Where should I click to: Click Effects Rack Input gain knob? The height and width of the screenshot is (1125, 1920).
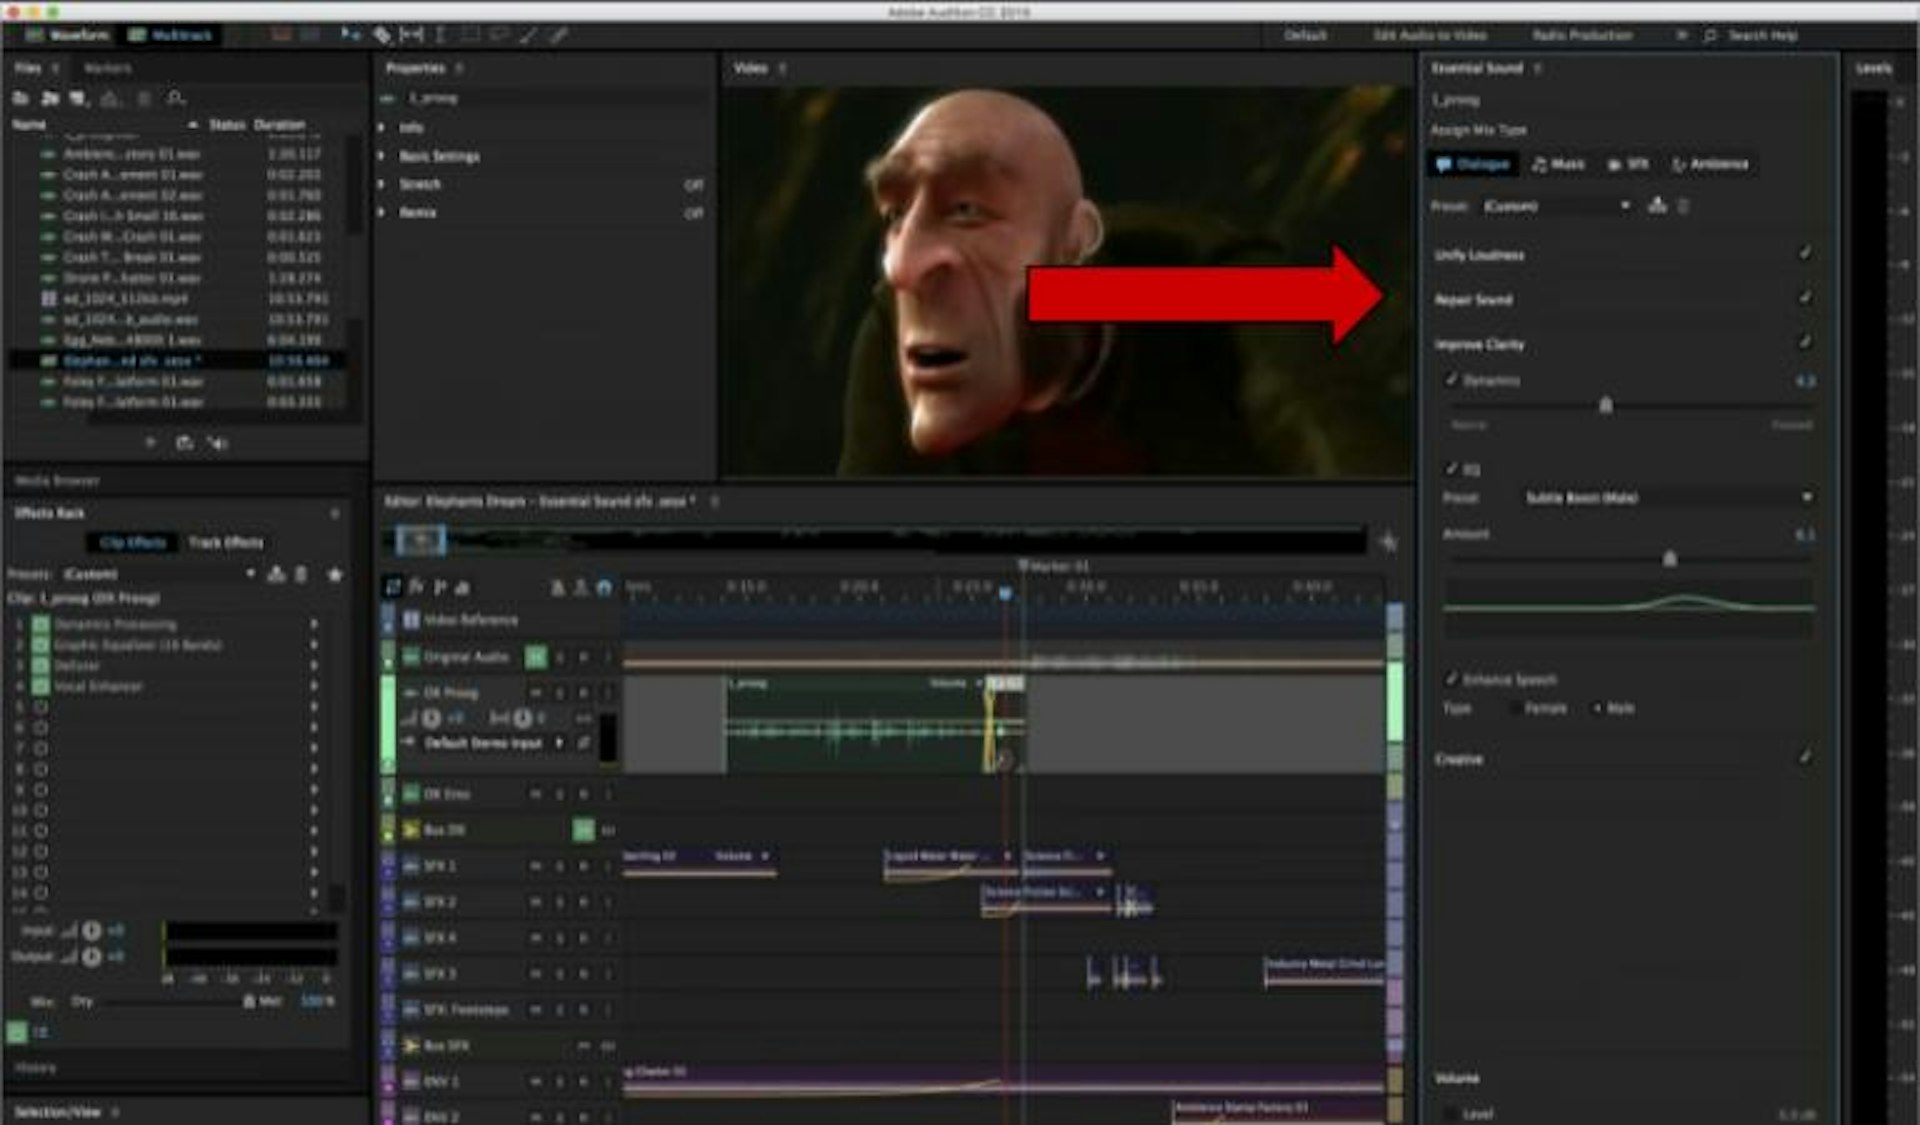click(x=91, y=931)
